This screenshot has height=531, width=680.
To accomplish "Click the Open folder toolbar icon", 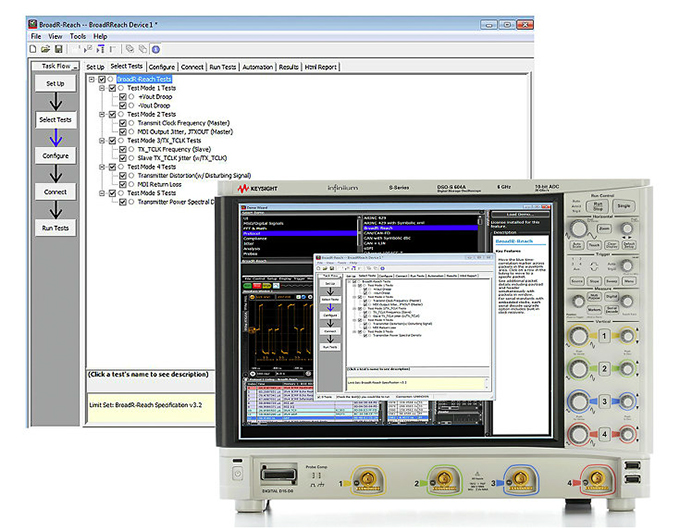I will [x=46, y=49].
